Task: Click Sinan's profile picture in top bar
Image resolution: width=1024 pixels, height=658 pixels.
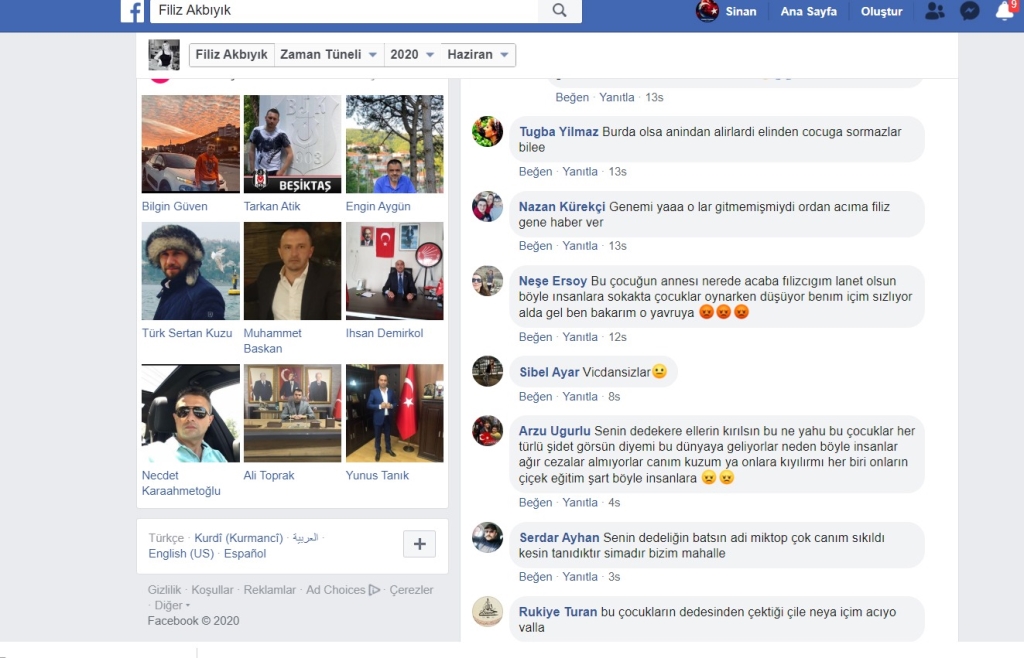Action: point(708,12)
